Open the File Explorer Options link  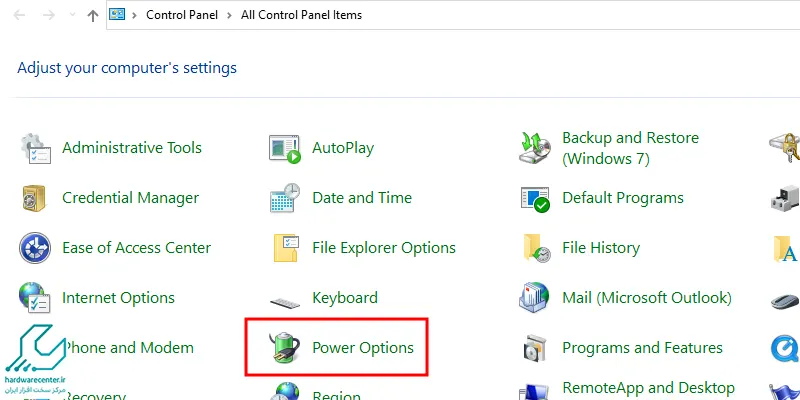(x=384, y=248)
